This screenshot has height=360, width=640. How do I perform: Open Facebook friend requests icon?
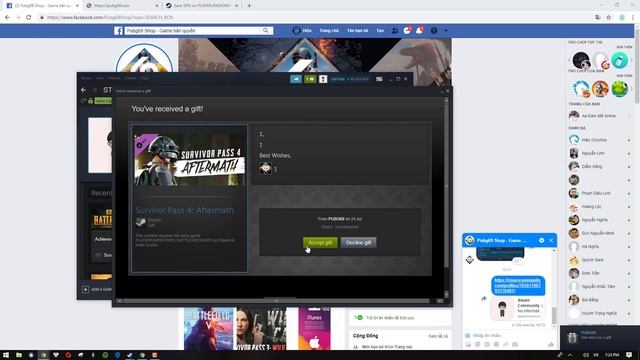click(x=395, y=31)
